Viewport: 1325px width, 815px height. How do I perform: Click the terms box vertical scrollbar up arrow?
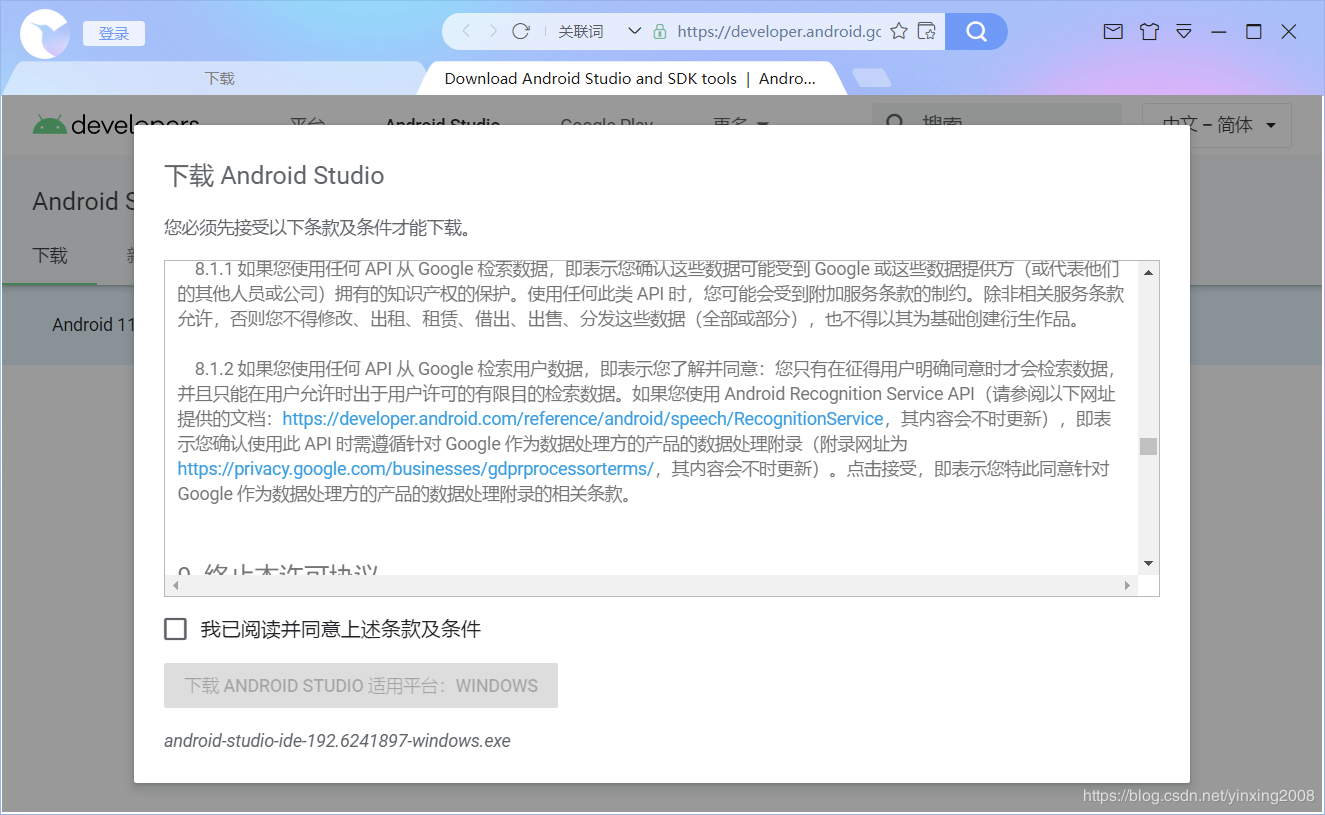pyautogui.click(x=1148, y=272)
